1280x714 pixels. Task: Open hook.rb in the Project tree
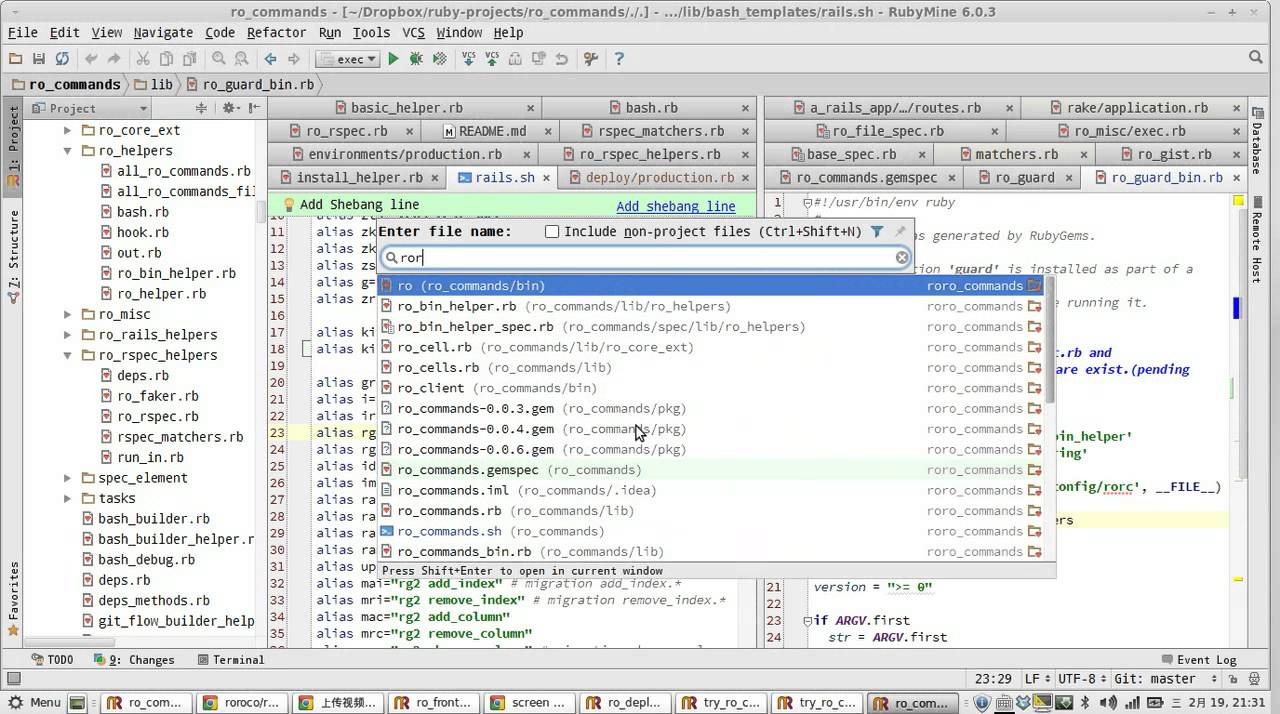142,232
